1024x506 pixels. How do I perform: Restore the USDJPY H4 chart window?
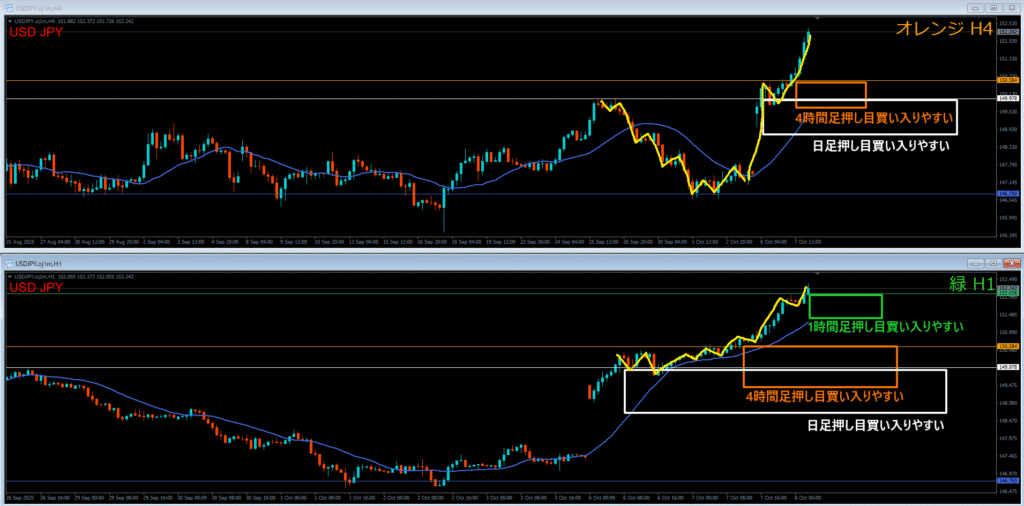(x=993, y=8)
